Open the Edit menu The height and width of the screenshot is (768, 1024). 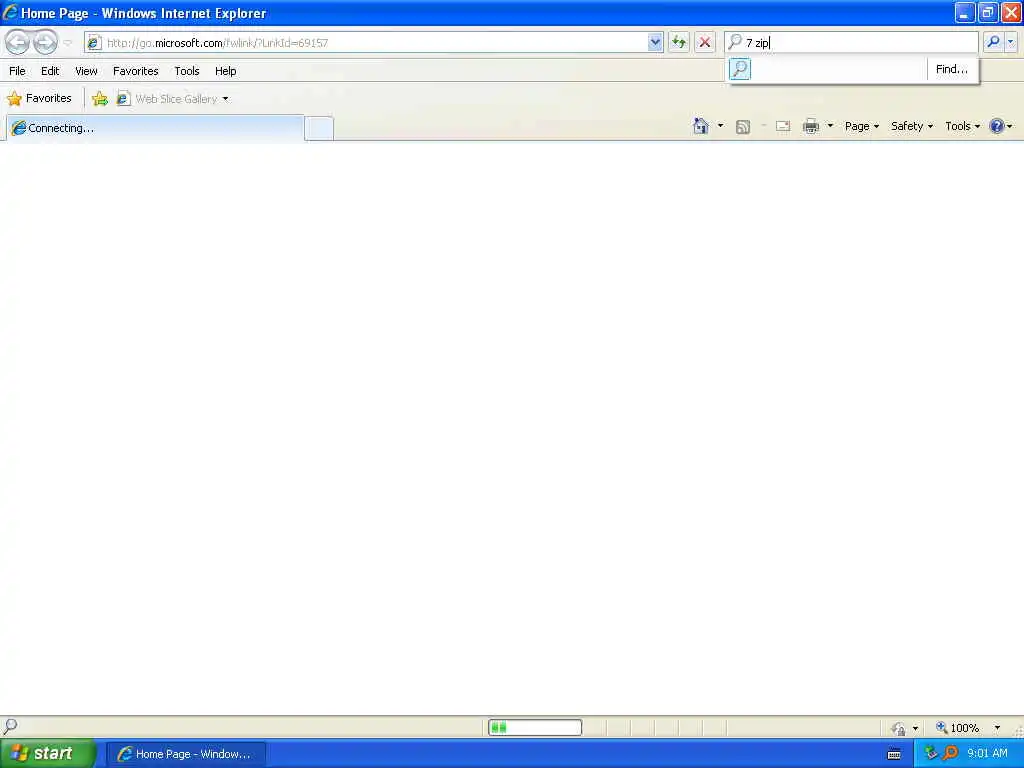pyautogui.click(x=50, y=71)
